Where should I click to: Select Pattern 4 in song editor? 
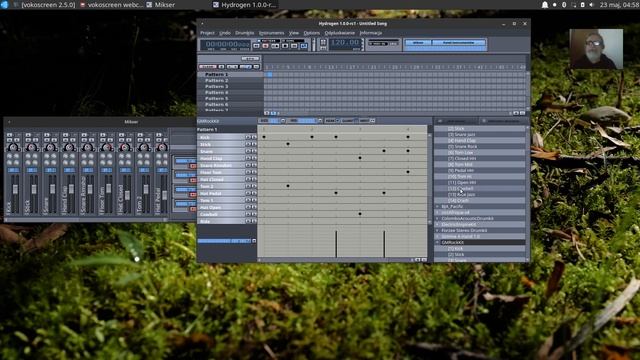click(216, 93)
